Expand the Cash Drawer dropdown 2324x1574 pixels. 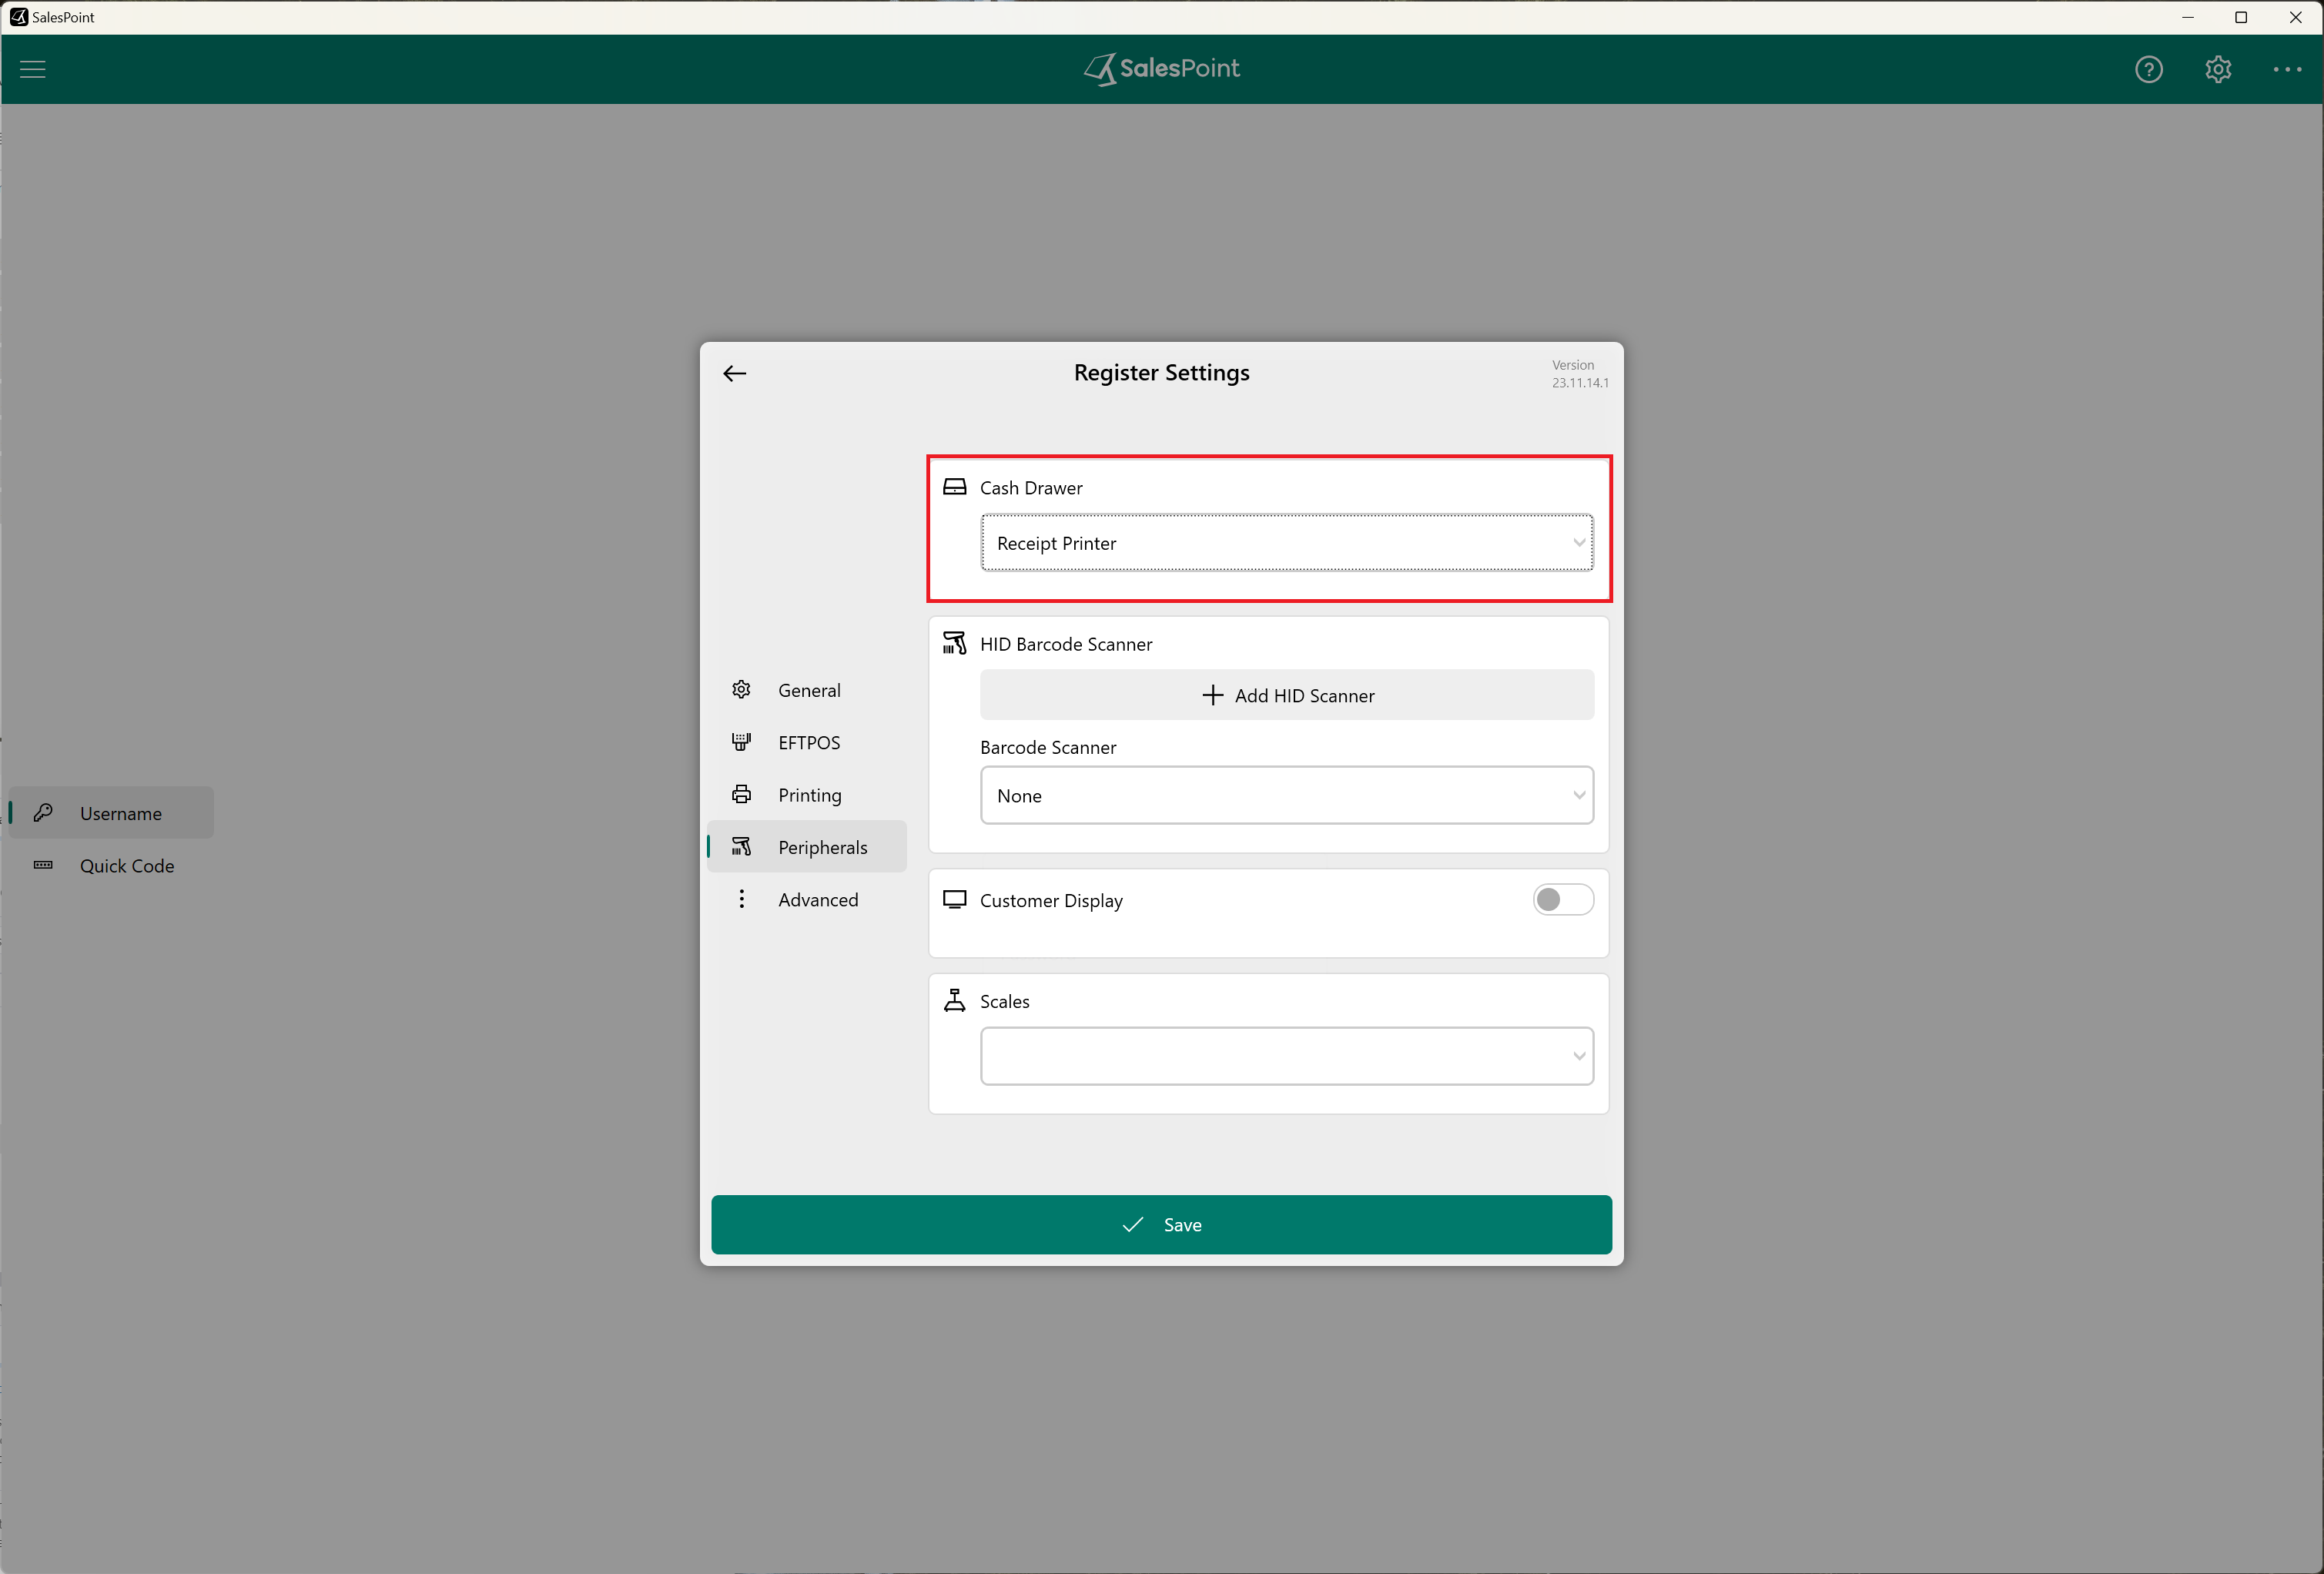click(1286, 543)
